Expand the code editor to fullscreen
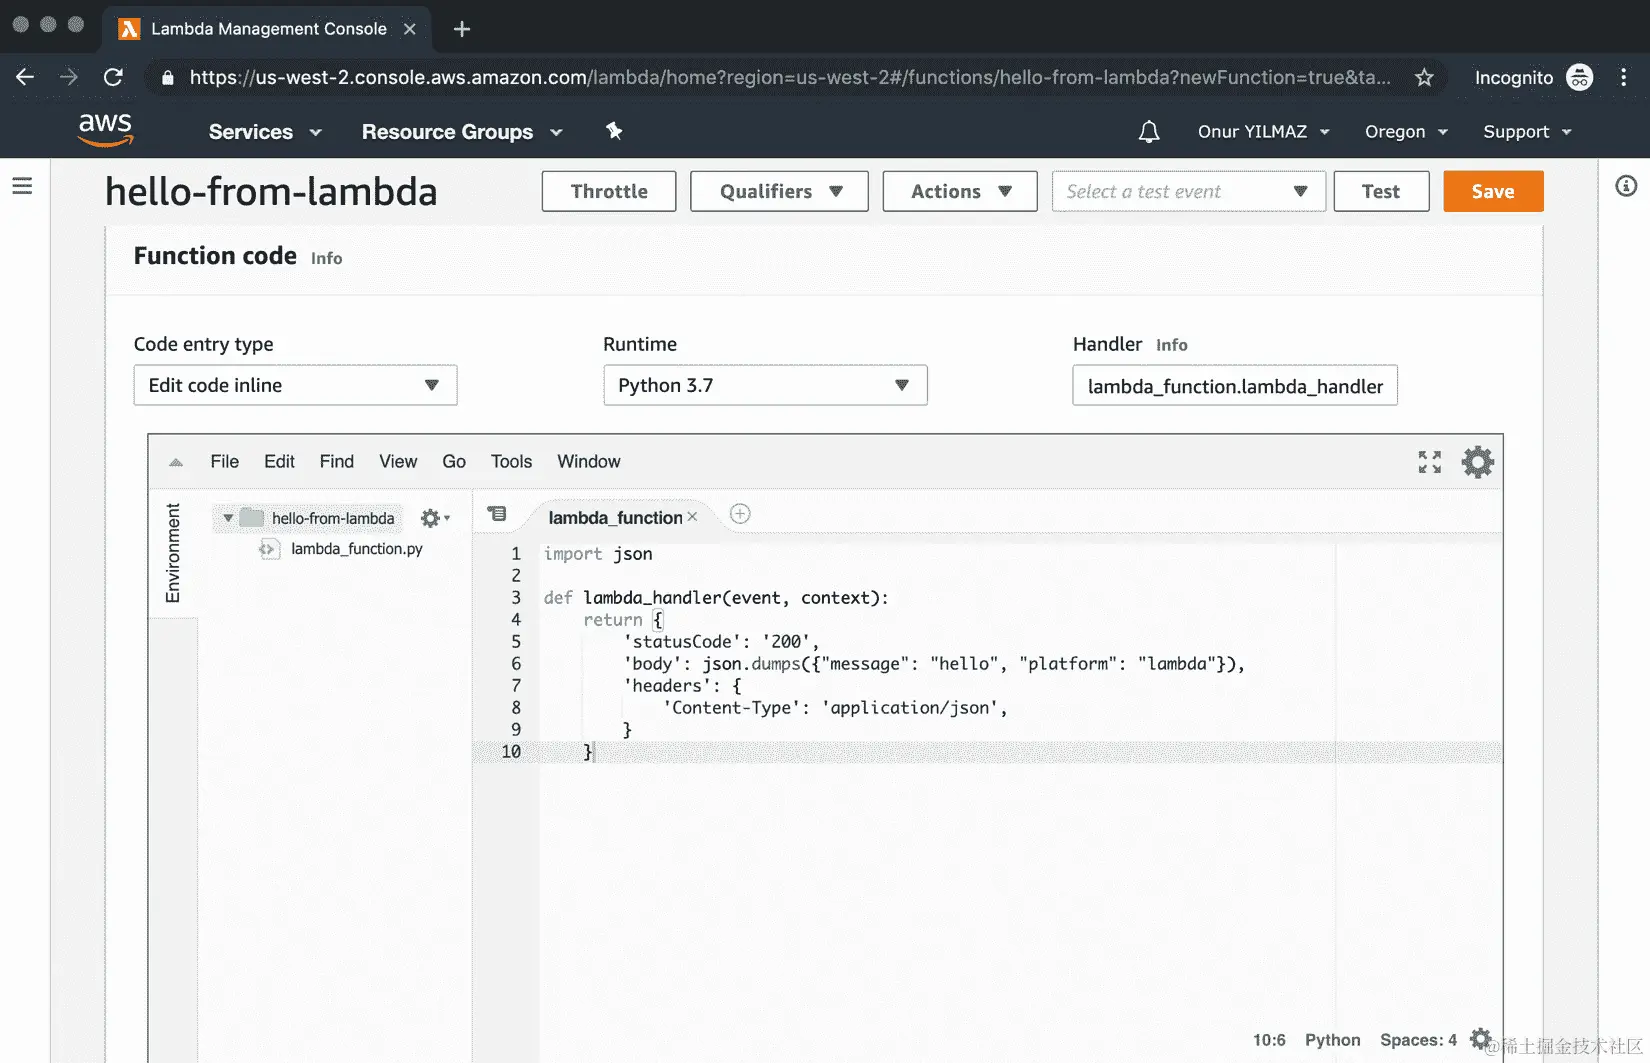 pyautogui.click(x=1429, y=461)
